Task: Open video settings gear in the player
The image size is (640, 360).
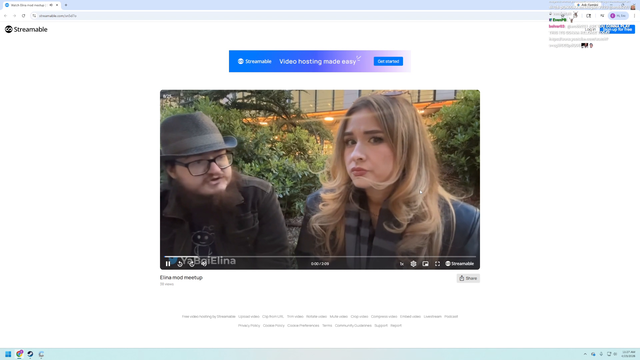Action: pos(413,264)
